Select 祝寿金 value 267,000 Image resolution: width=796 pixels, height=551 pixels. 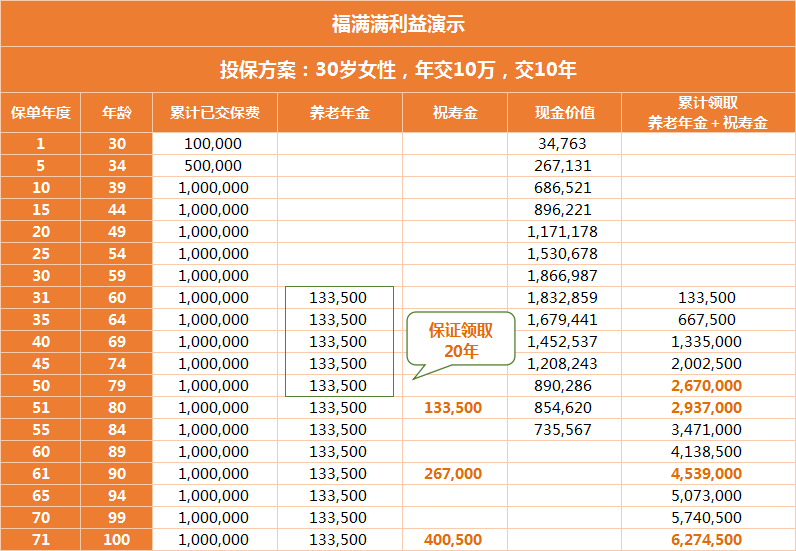pyautogui.click(x=453, y=474)
